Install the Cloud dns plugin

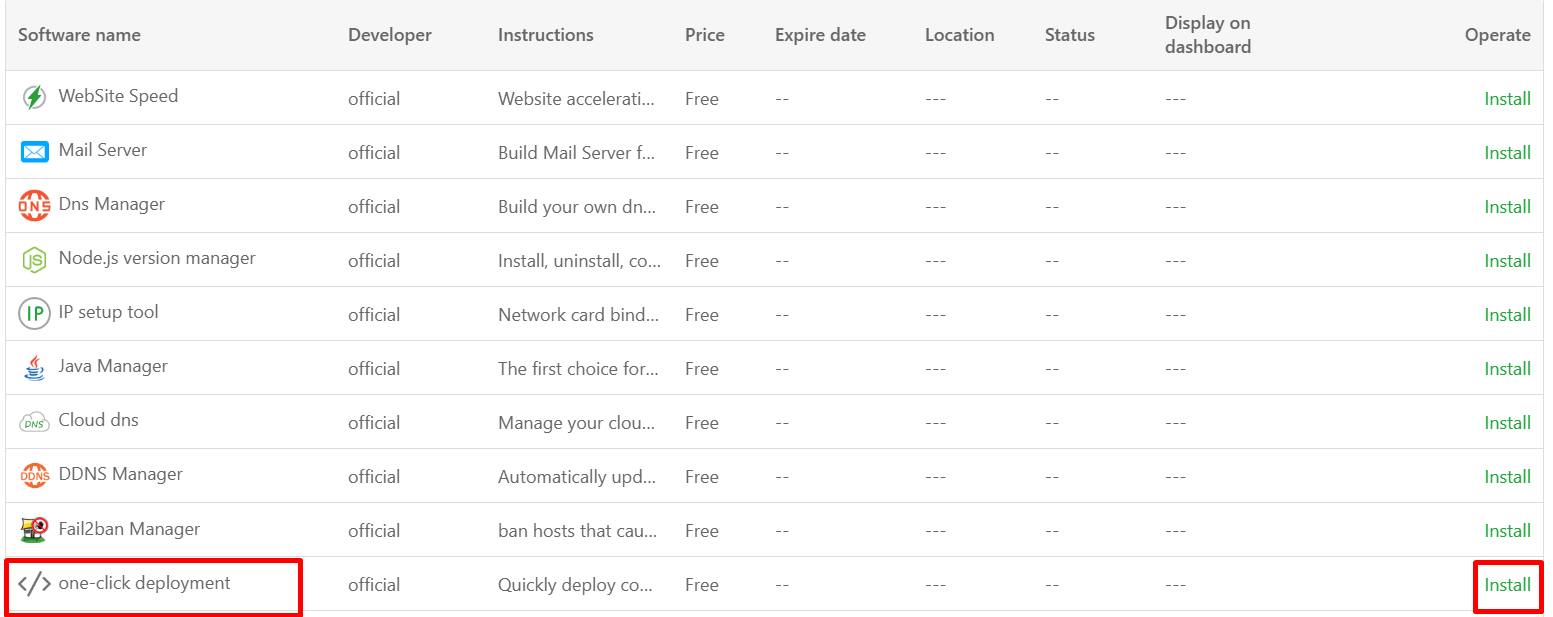tap(1507, 423)
